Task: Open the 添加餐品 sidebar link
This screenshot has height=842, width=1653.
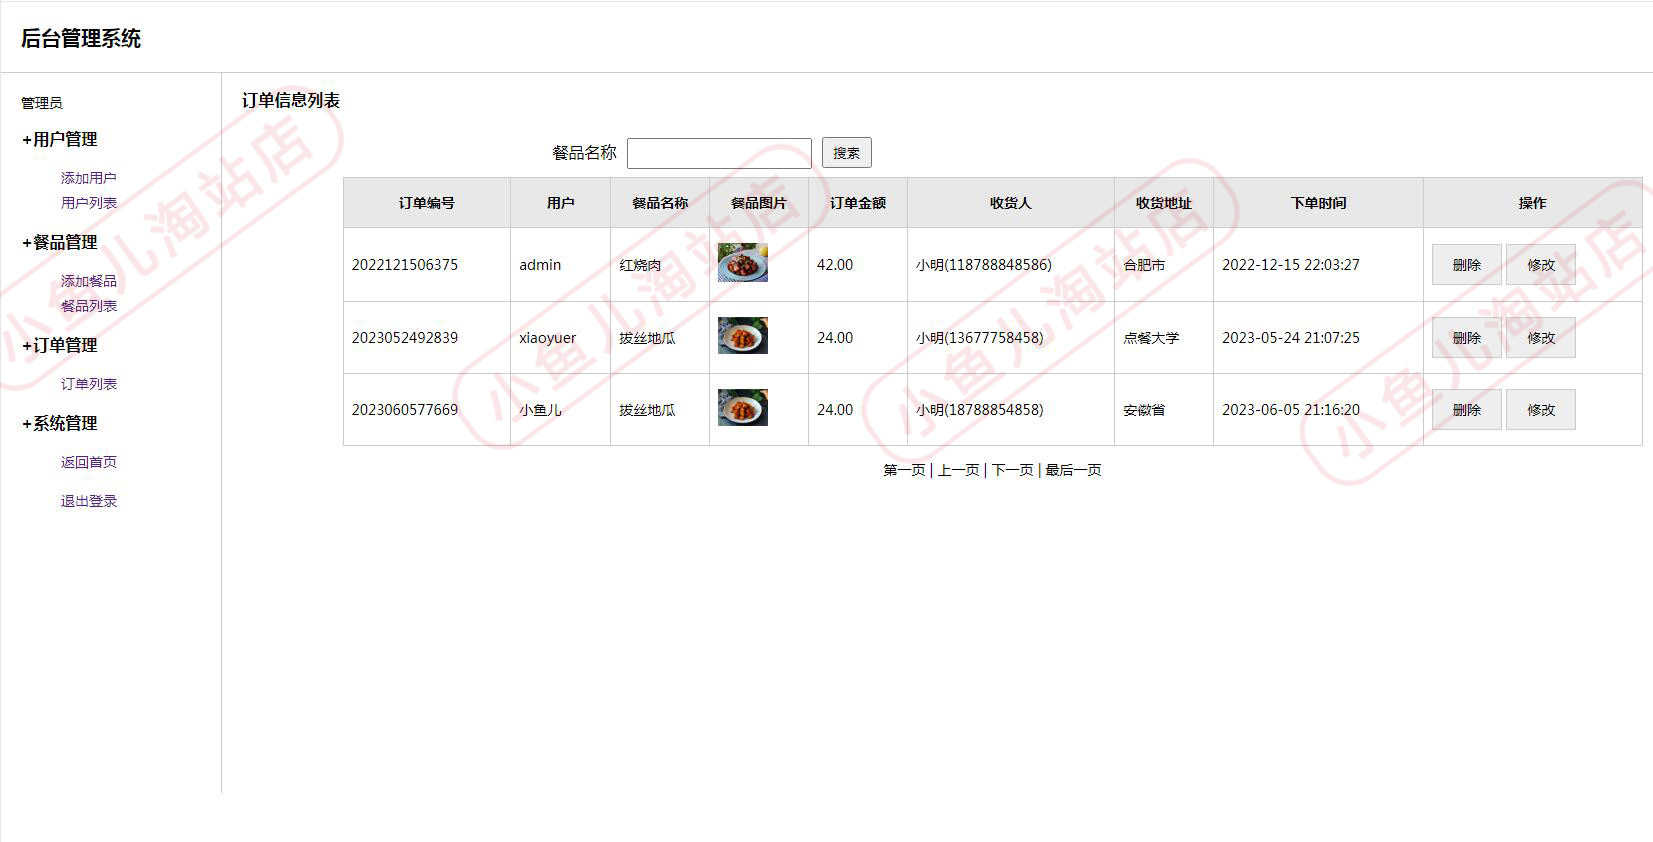Action: pos(88,281)
